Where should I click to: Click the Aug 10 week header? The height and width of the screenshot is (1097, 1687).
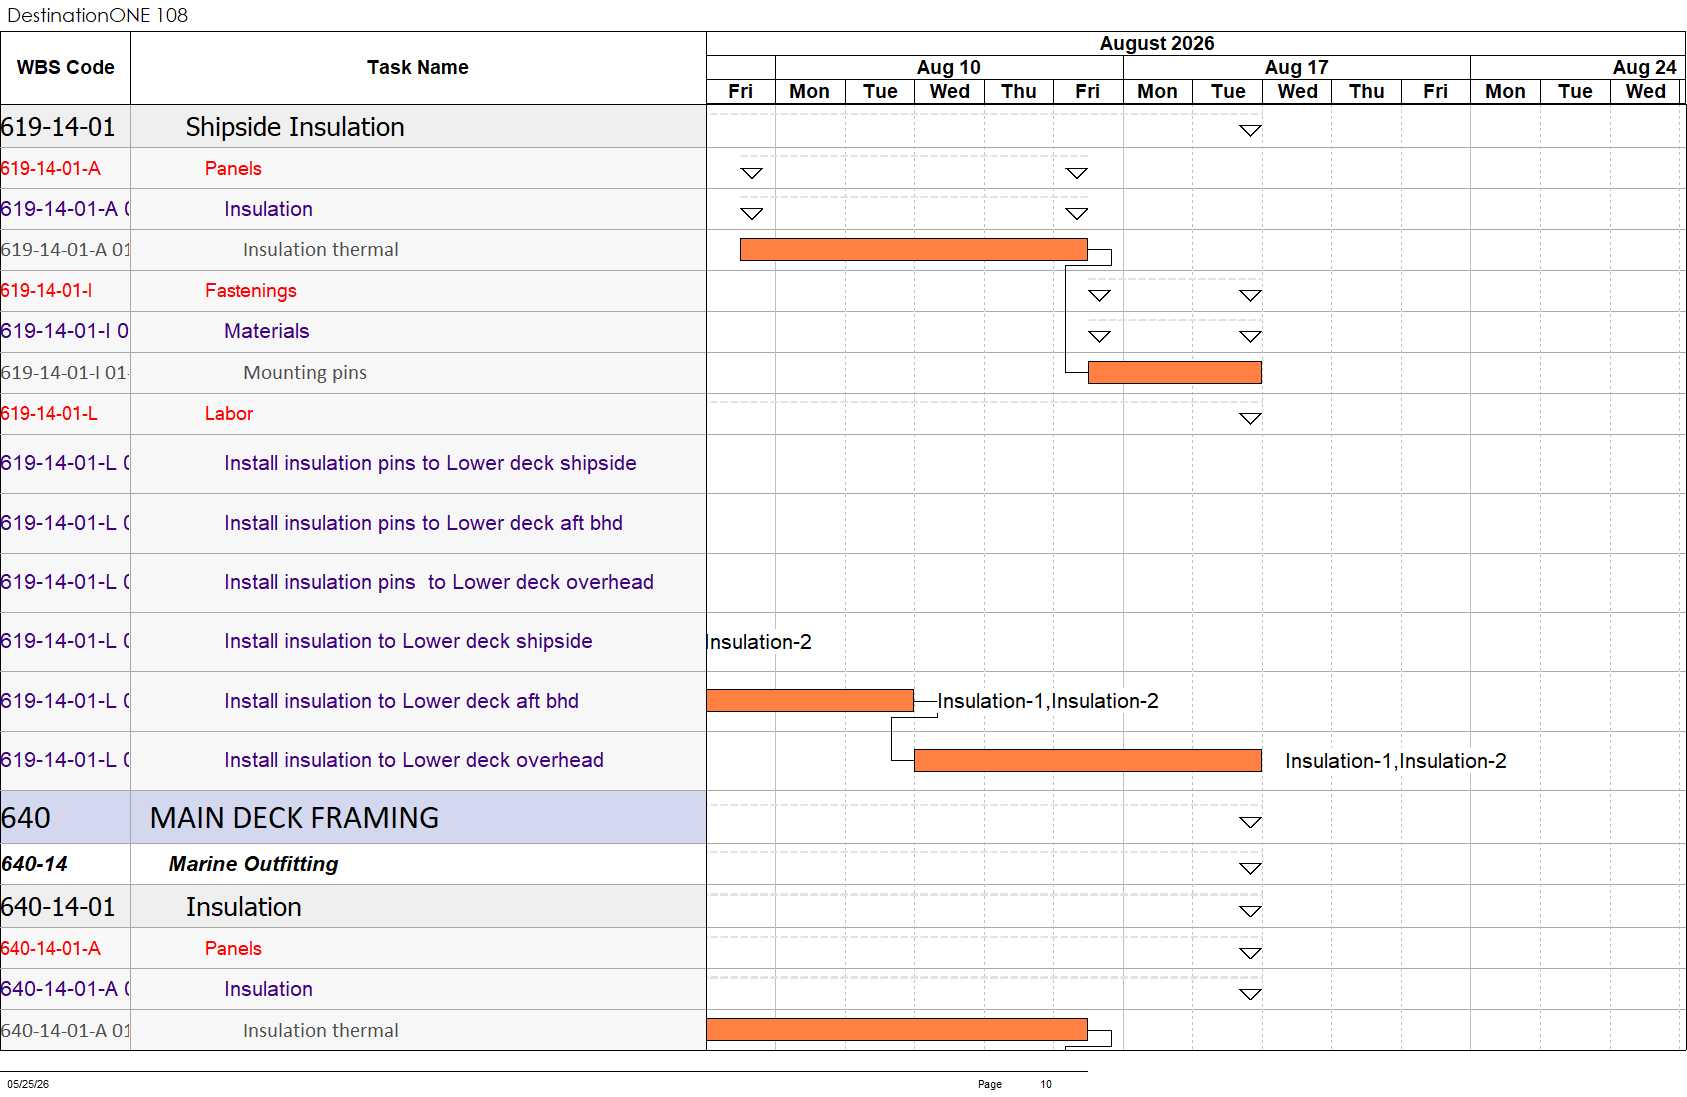[949, 67]
